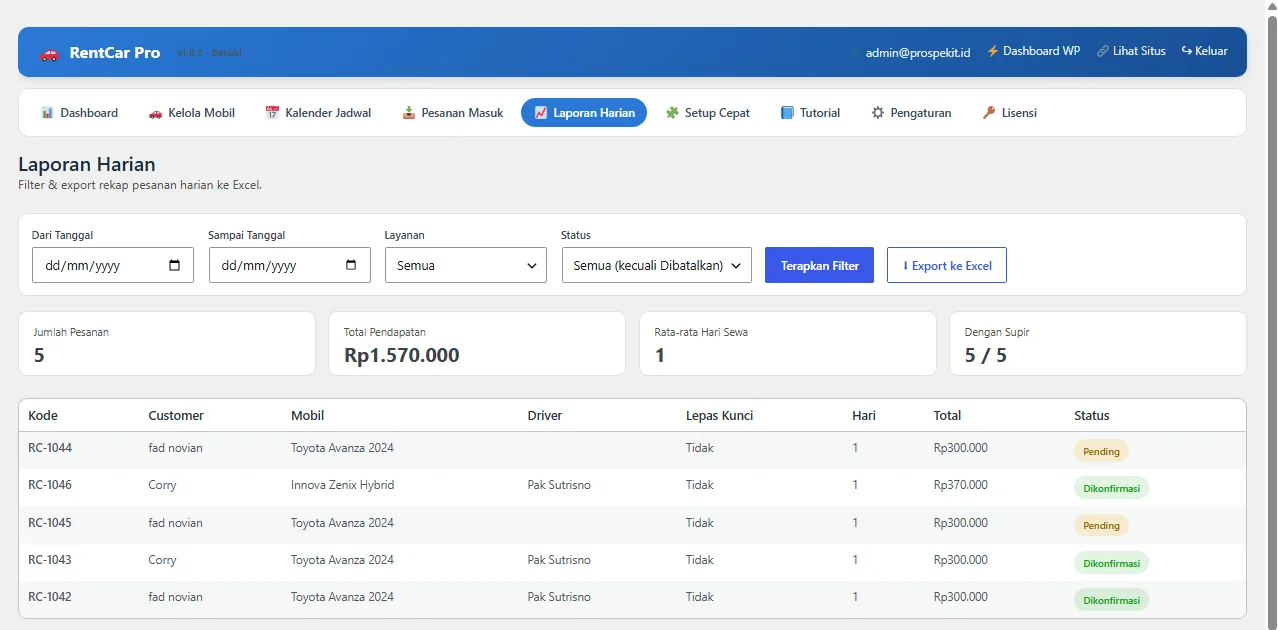Click the Total Pendapatan Rp1.570.000 value
This screenshot has height=630, width=1278.
[402, 355]
